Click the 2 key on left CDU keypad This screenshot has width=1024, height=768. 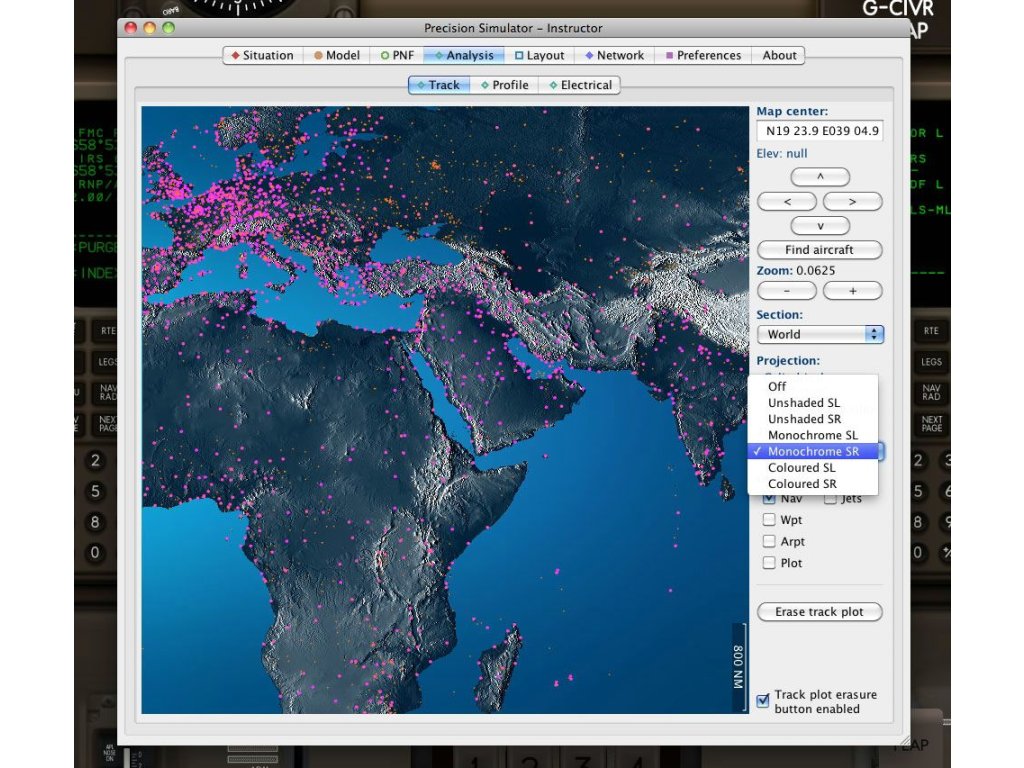pos(95,460)
